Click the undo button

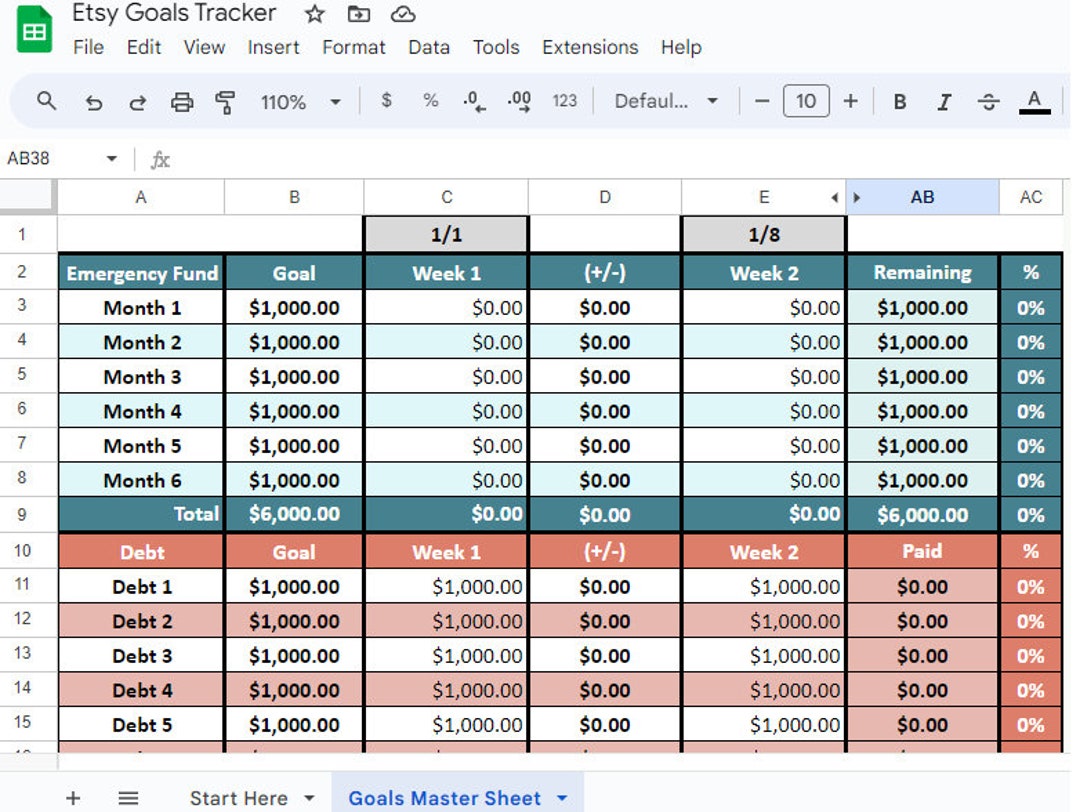tap(94, 101)
